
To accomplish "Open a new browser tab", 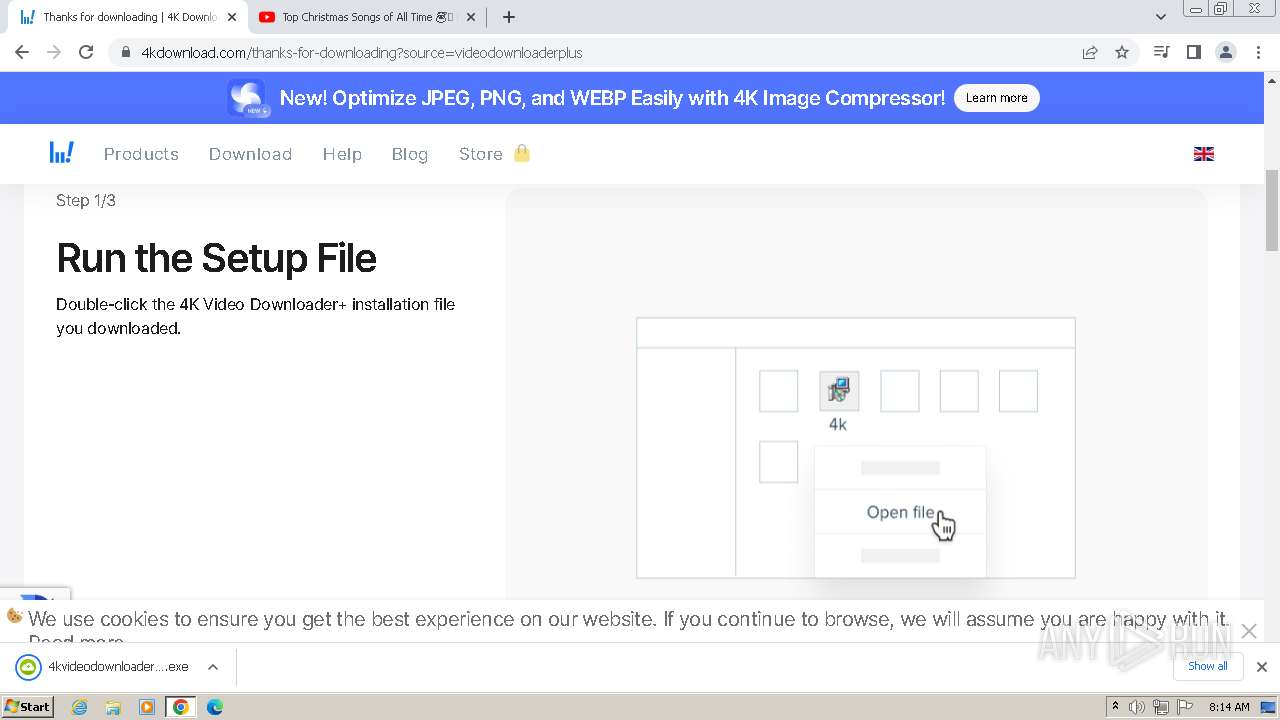I will pos(508,17).
